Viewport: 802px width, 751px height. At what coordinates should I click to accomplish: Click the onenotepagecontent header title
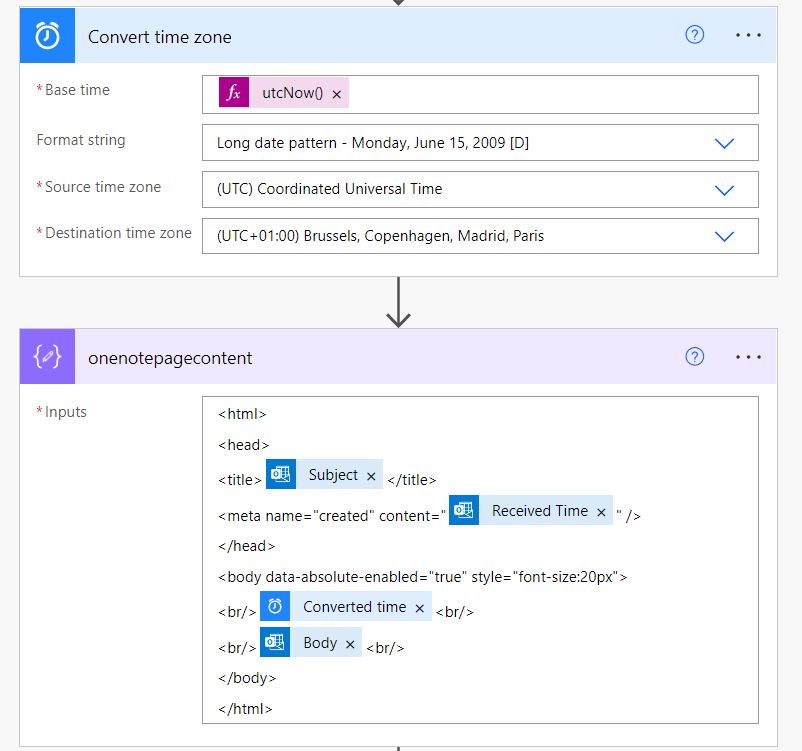170,358
